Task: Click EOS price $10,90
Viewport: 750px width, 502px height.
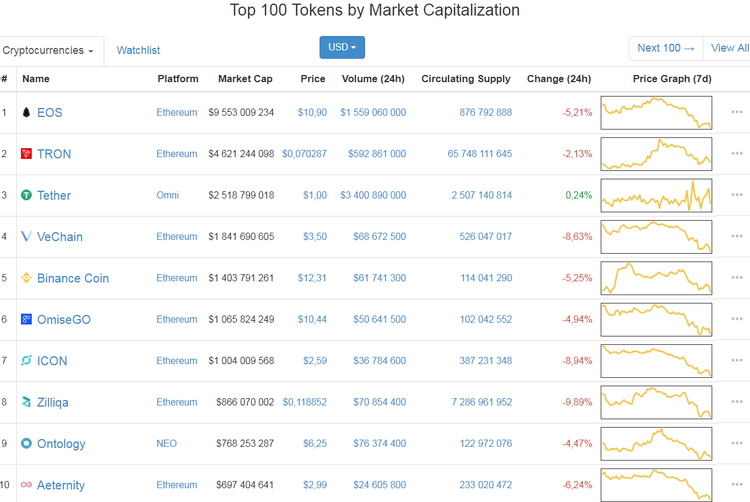Action: click(x=312, y=112)
